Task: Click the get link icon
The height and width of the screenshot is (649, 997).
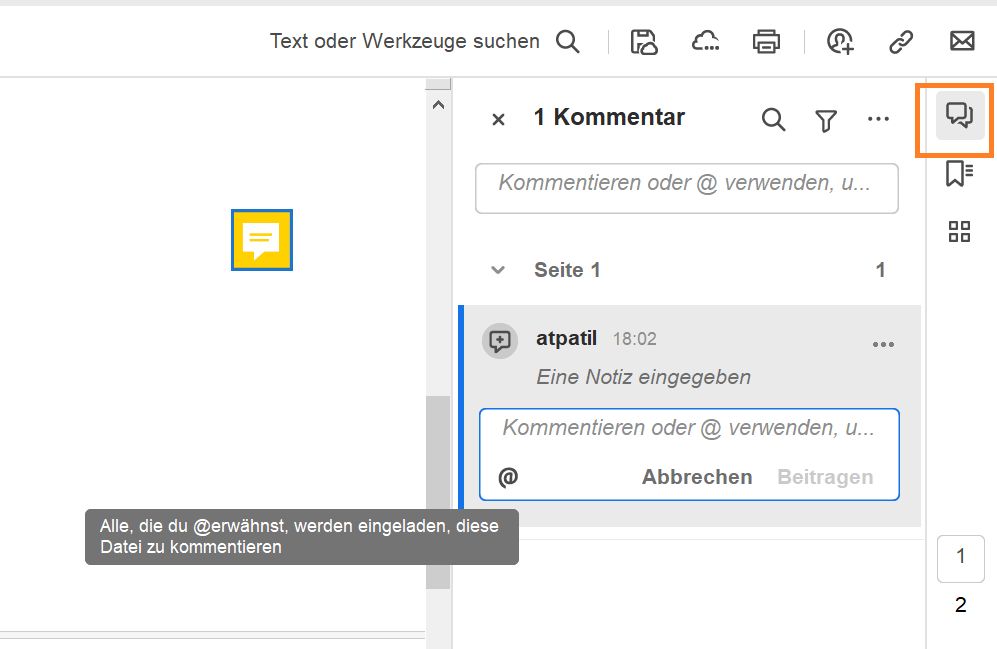Action: click(900, 41)
